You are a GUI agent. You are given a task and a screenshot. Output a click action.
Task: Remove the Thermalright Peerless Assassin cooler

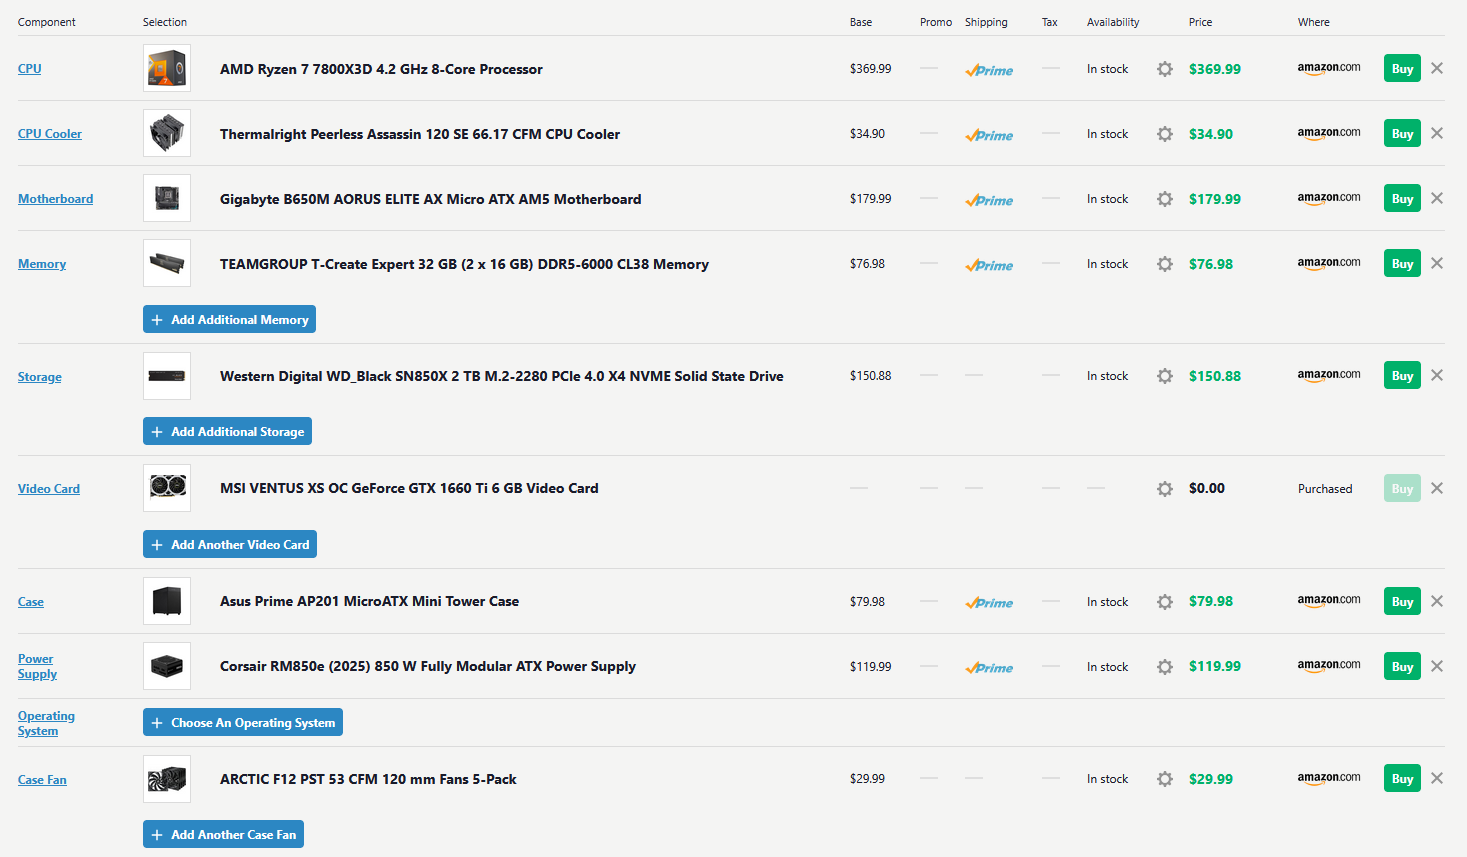click(1437, 133)
